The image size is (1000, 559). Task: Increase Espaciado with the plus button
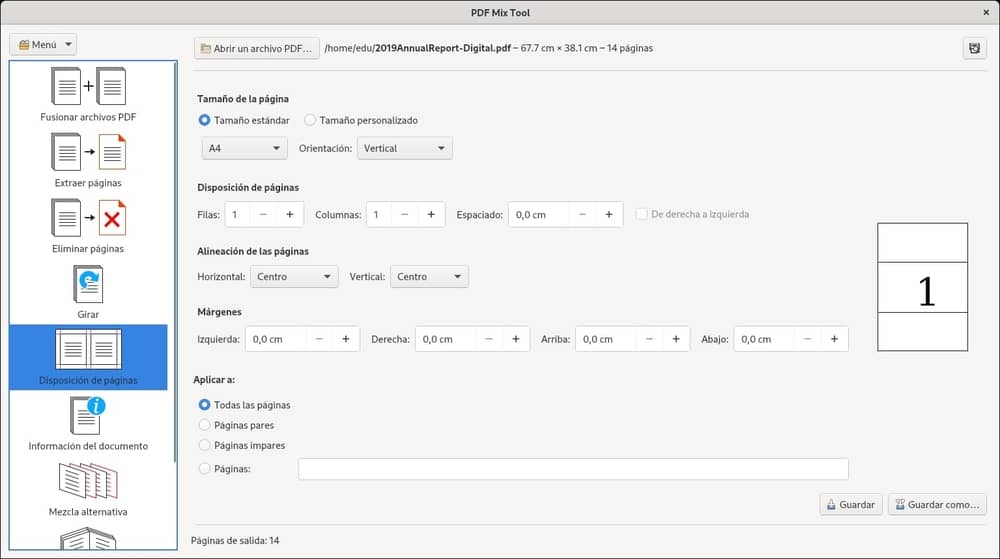coord(609,215)
